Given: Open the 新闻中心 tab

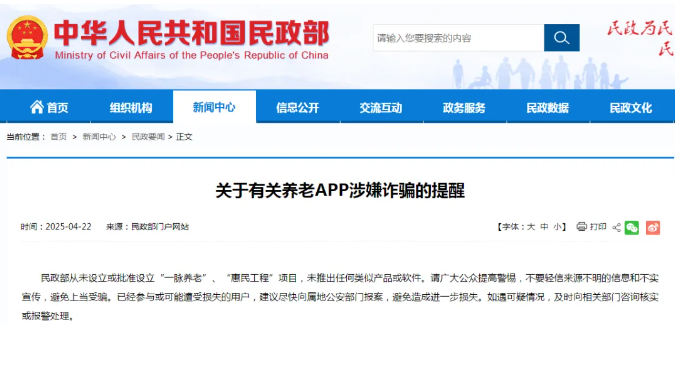Looking at the screenshot, I should pos(214,107).
